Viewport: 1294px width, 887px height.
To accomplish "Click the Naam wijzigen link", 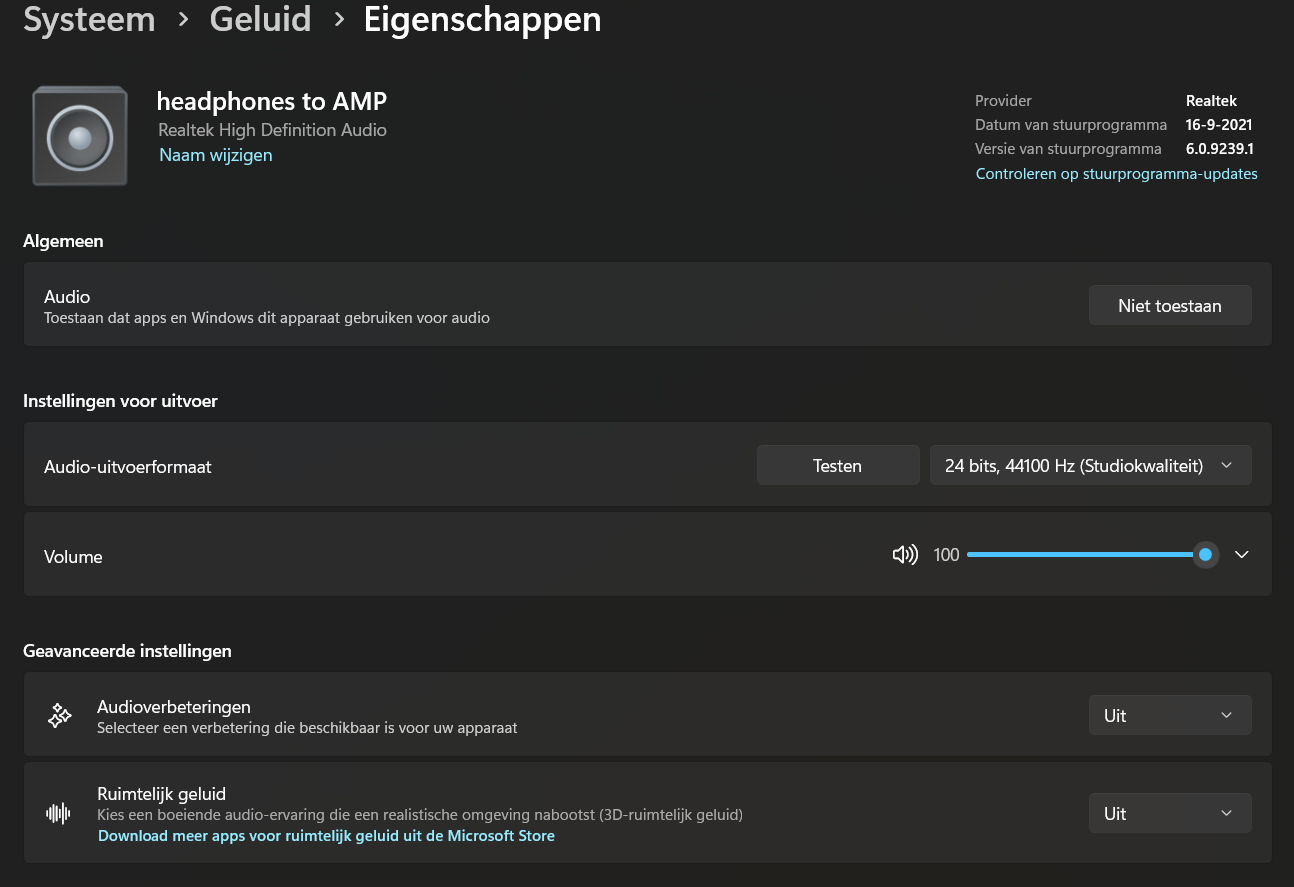I will [216, 155].
